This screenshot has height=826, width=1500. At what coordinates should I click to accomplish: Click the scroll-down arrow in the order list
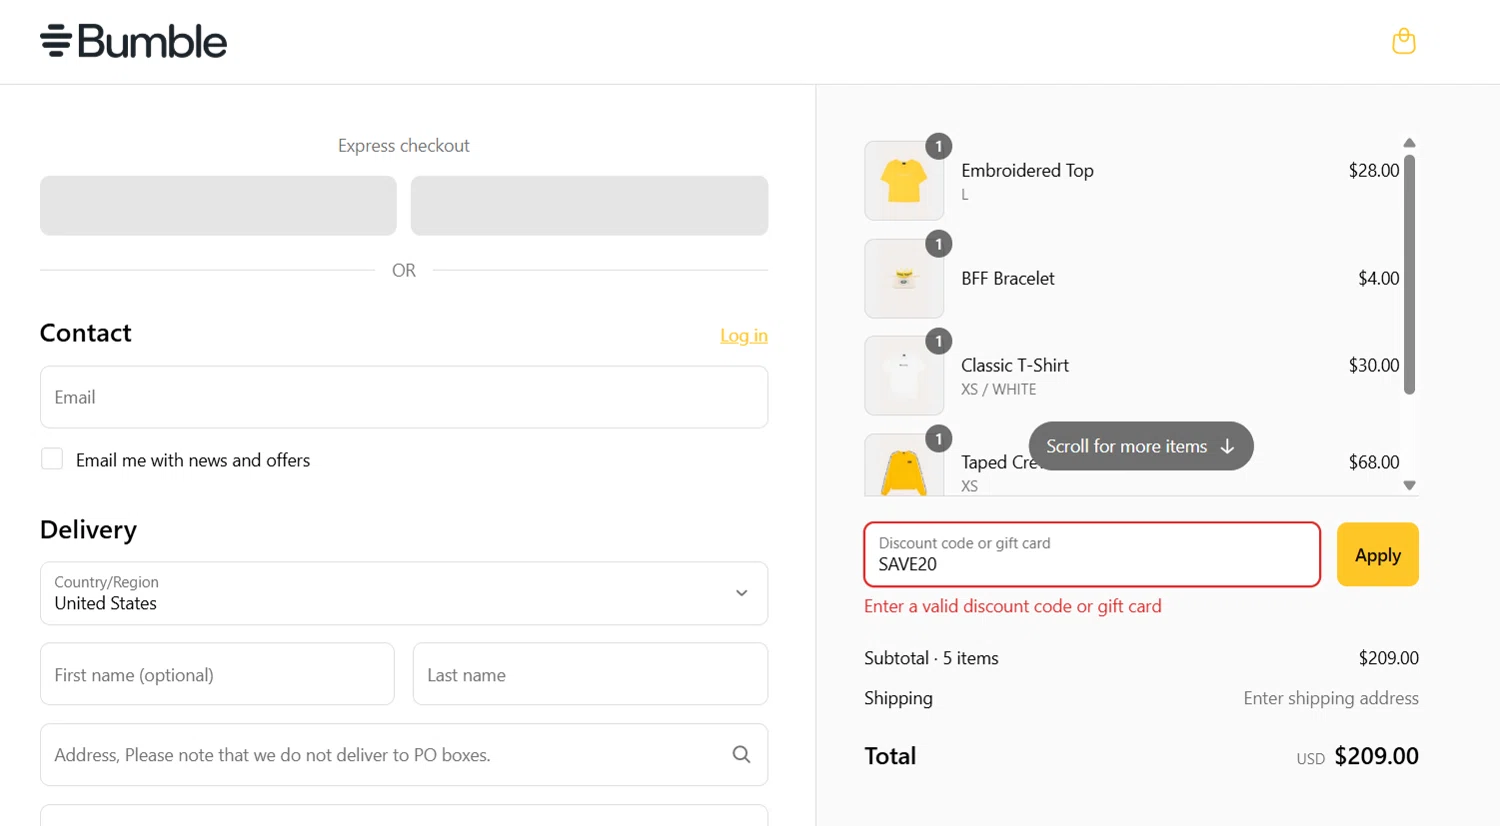[x=1409, y=486]
